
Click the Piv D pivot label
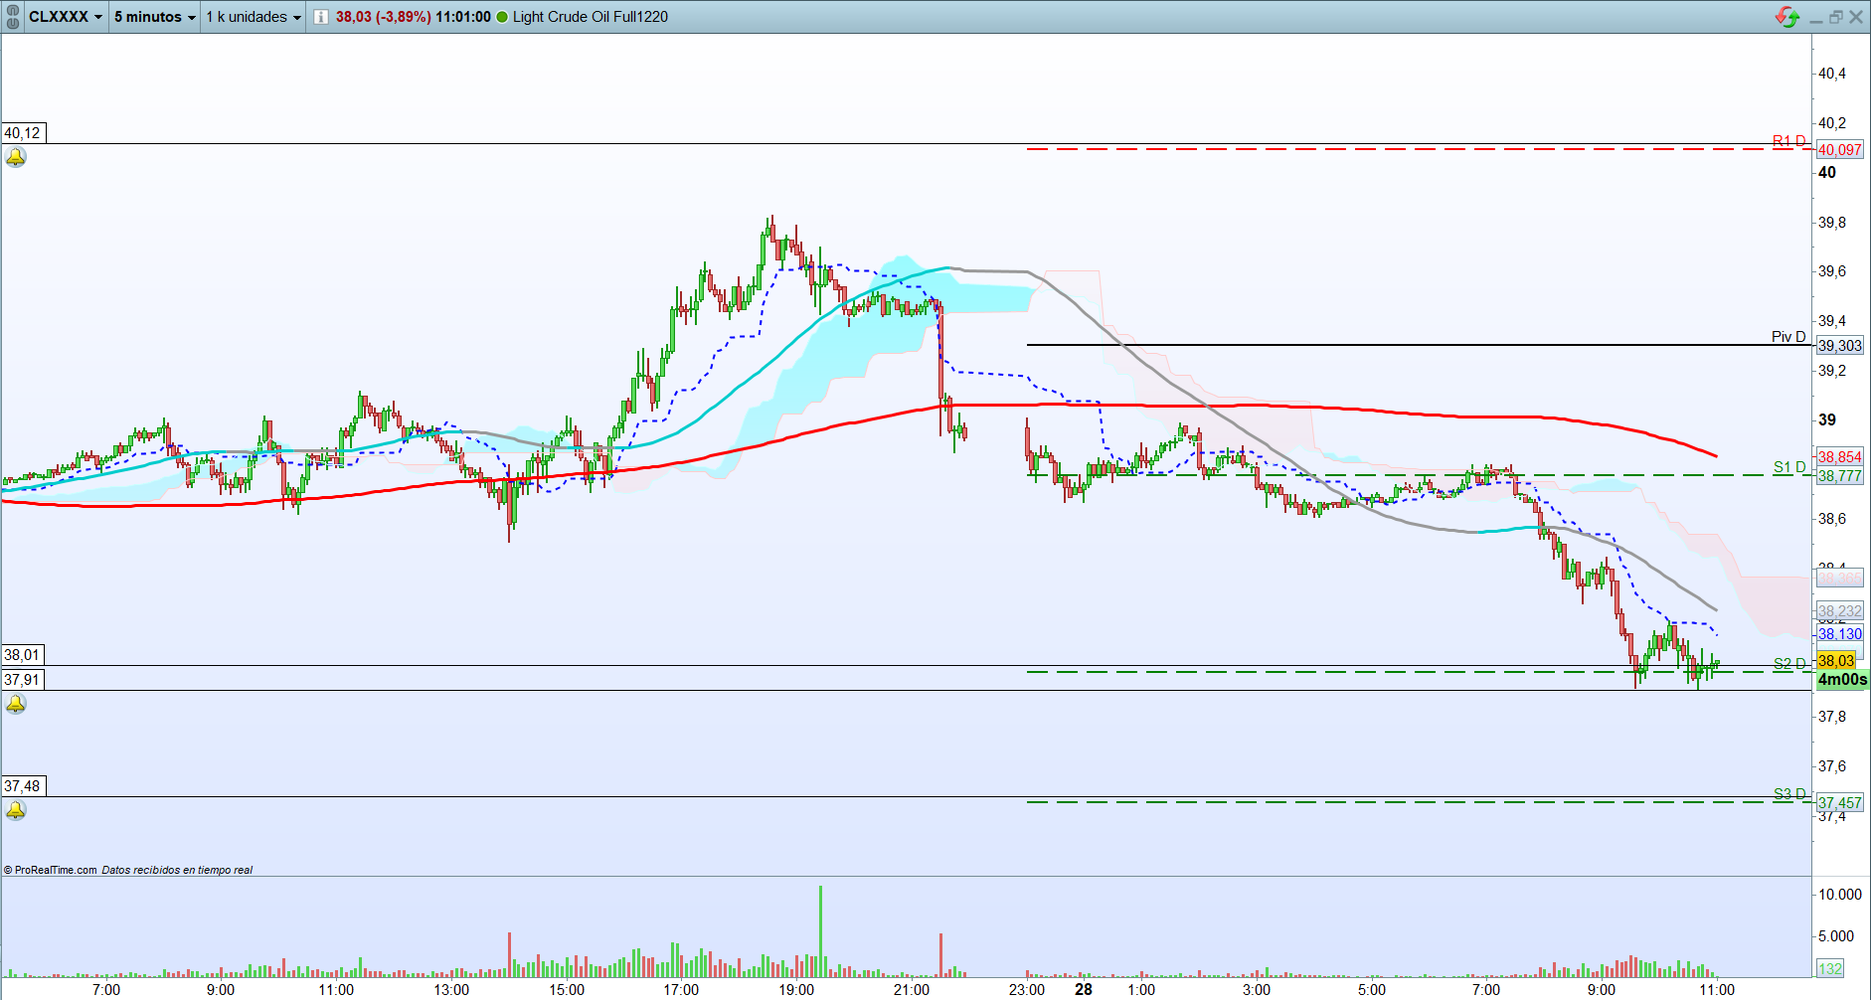click(1789, 337)
